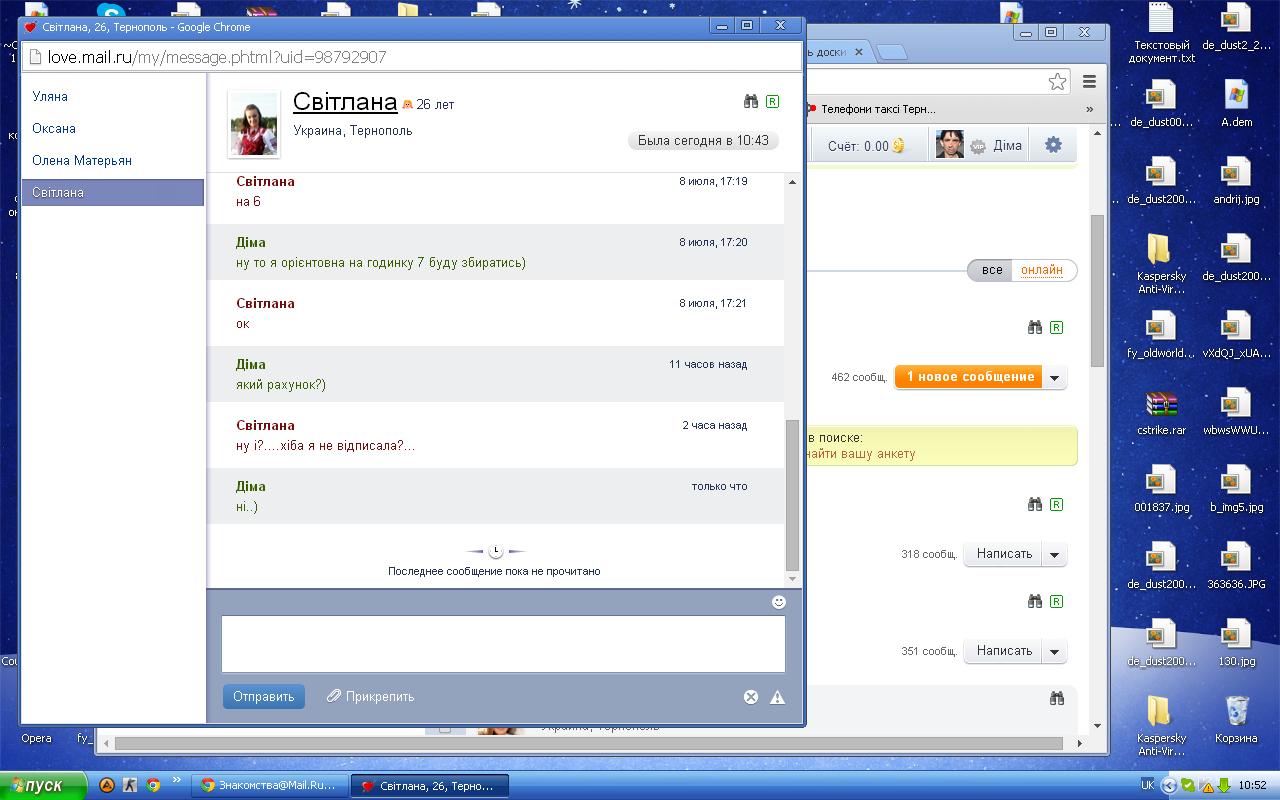The width and height of the screenshot is (1280, 800).
Task: Show more bookmarks via the bookmarks bar chevron
Action: [x=1090, y=109]
